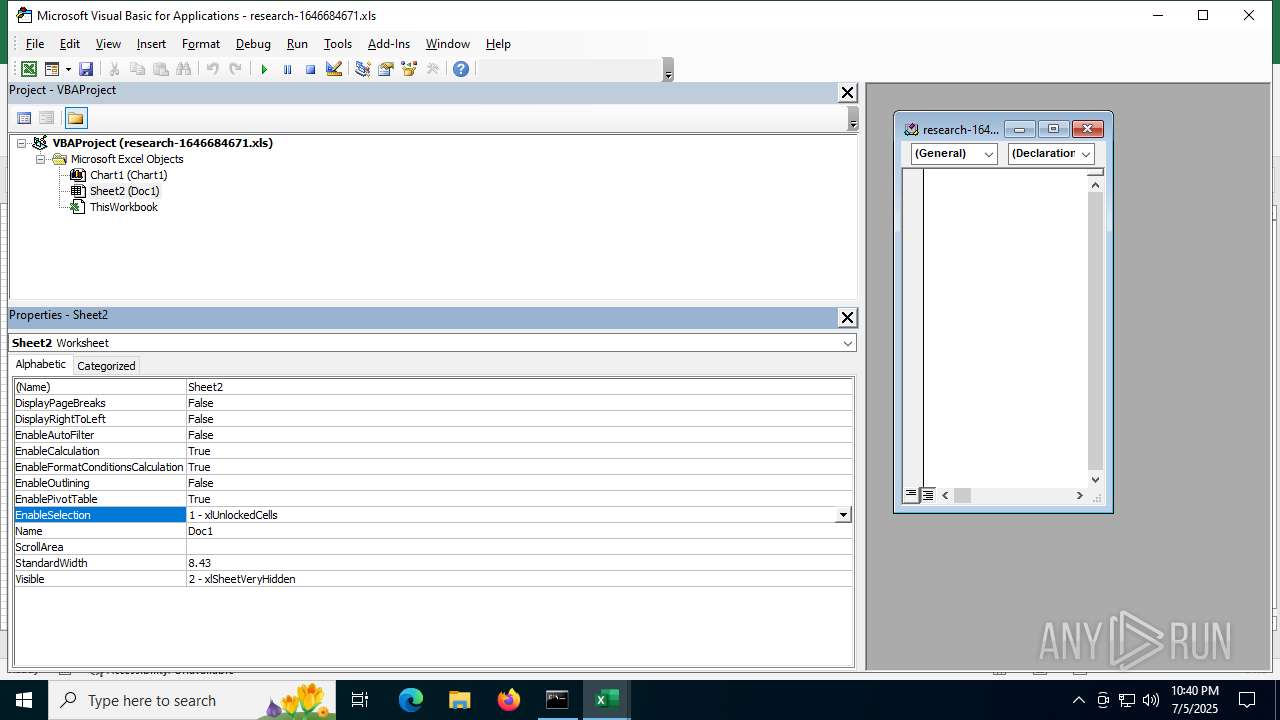Minimize the research code window
Viewport: 1280px width, 720px height.
1019,129
